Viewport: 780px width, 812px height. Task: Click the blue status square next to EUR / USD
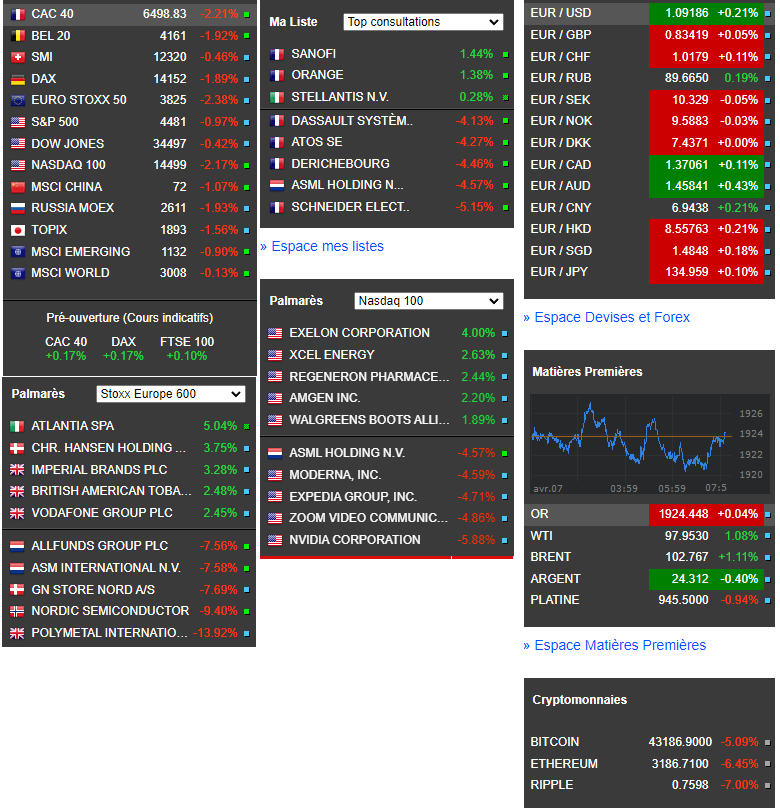(x=768, y=14)
